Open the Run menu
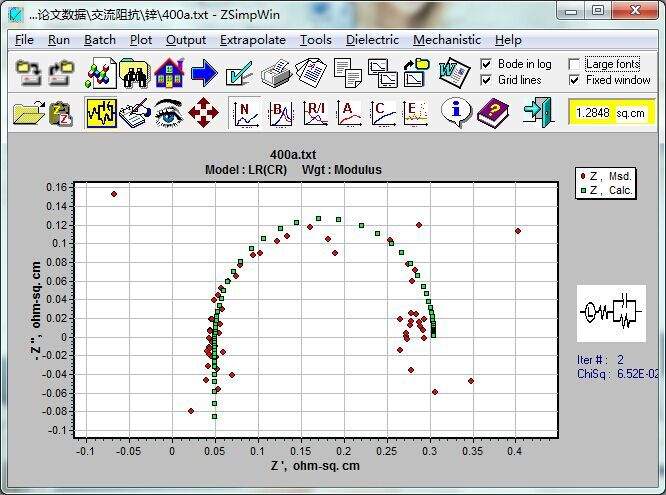666x495 pixels. [x=59, y=40]
